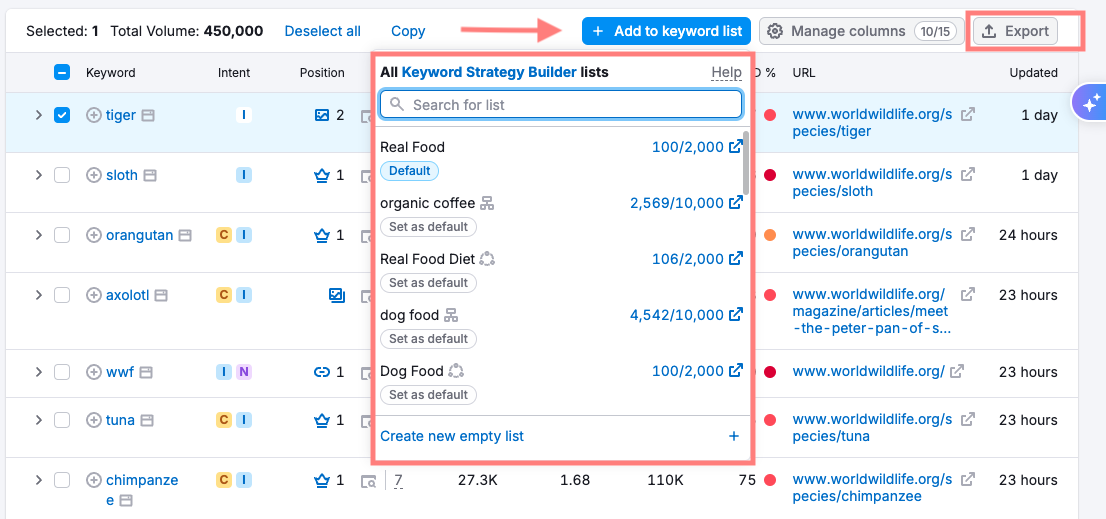Screen dimensions: 1106x519
Task: Click the Export button
Action: pos(1015,31)
